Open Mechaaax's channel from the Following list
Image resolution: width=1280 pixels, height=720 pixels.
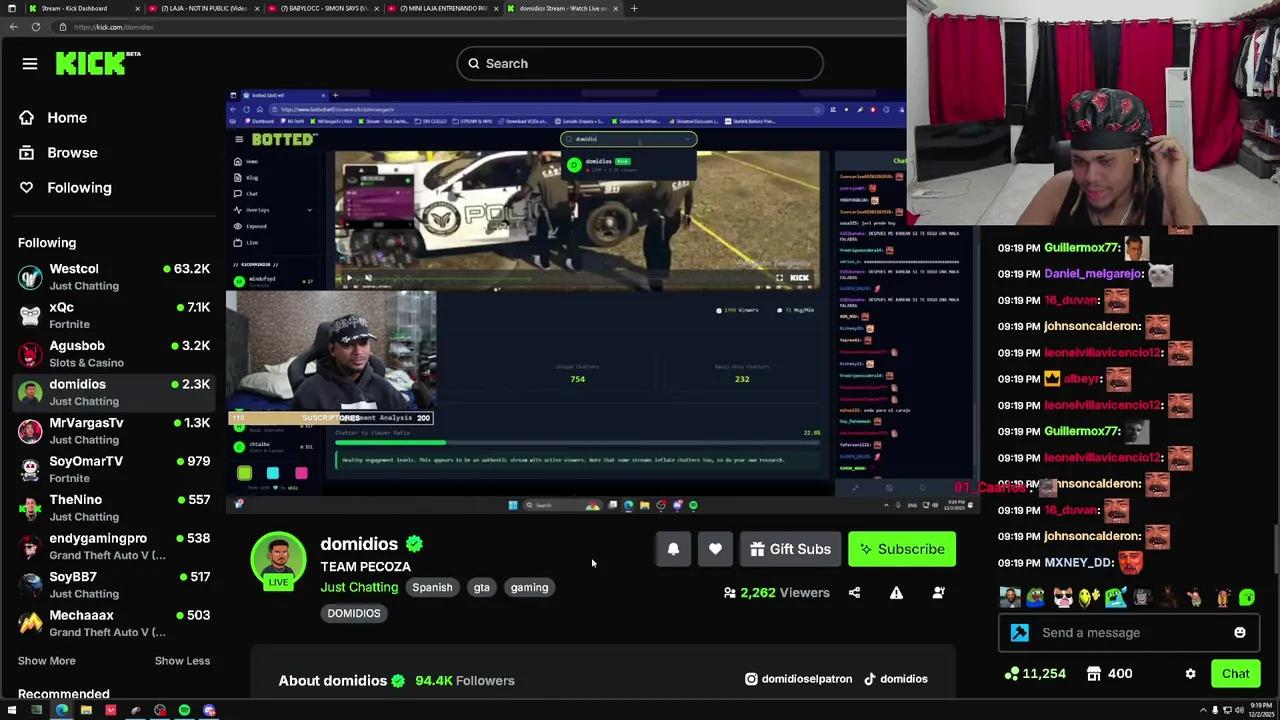pyautogui.click(x=114, y=623)
